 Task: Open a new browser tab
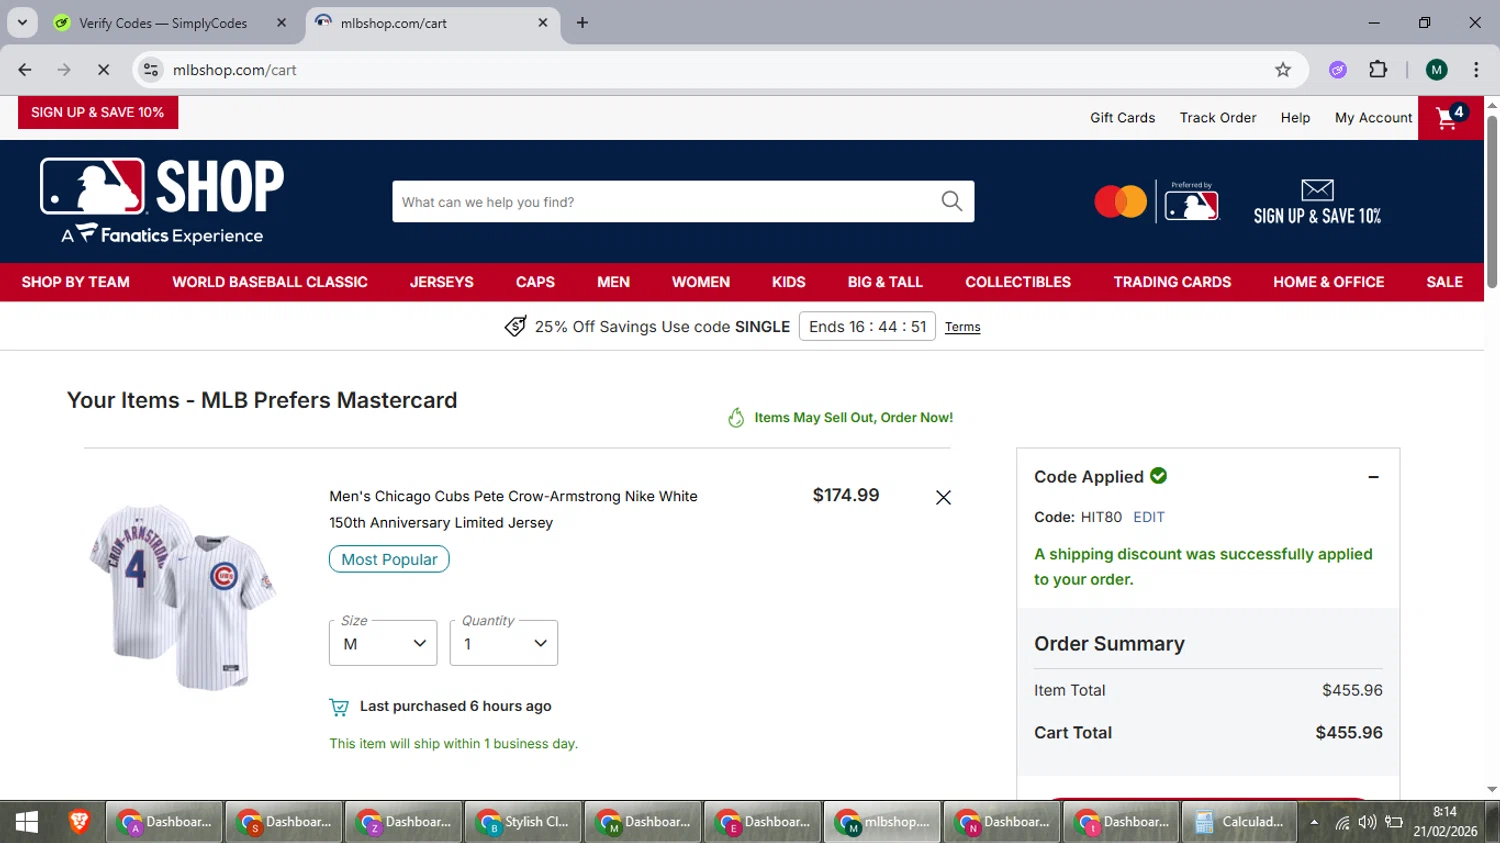(x=582, y=22)
